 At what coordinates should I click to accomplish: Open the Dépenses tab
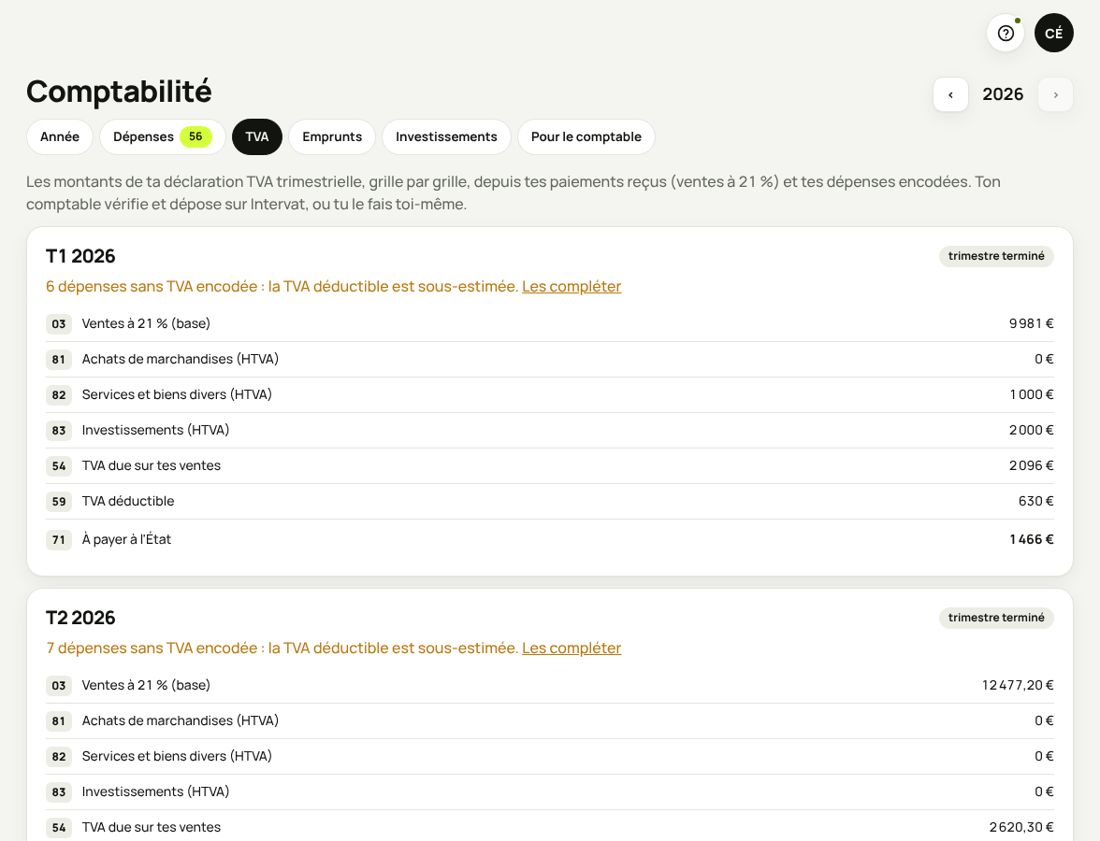(162, 137)
